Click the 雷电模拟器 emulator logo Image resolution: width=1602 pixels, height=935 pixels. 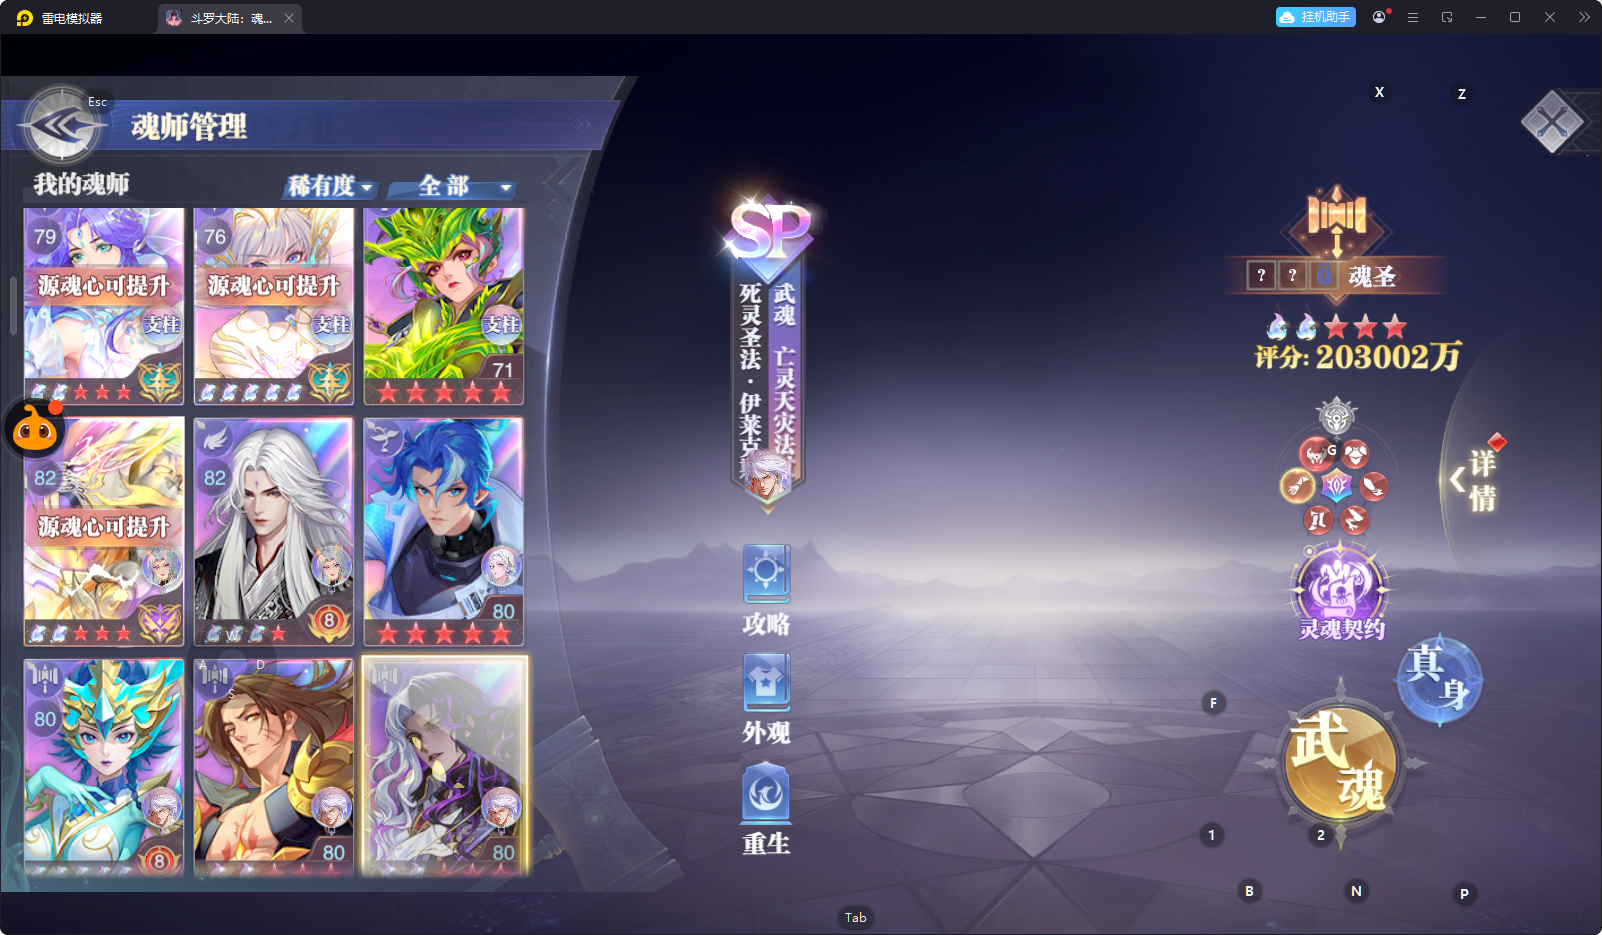[x=25, y=18]
